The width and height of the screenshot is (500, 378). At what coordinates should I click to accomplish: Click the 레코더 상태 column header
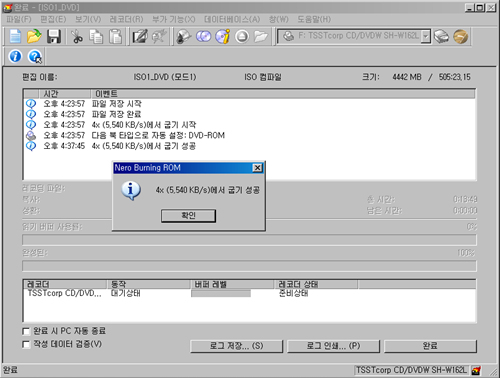pyautogui.click(x=316, y=284)
